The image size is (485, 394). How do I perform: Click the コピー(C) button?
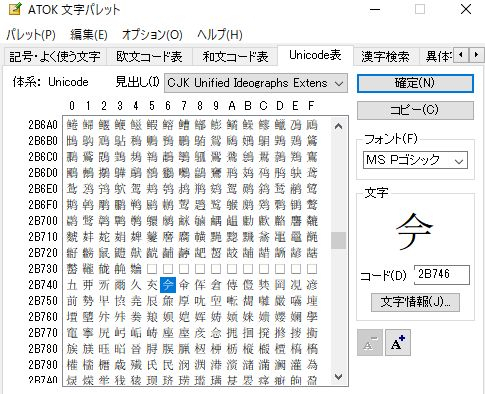415,110
